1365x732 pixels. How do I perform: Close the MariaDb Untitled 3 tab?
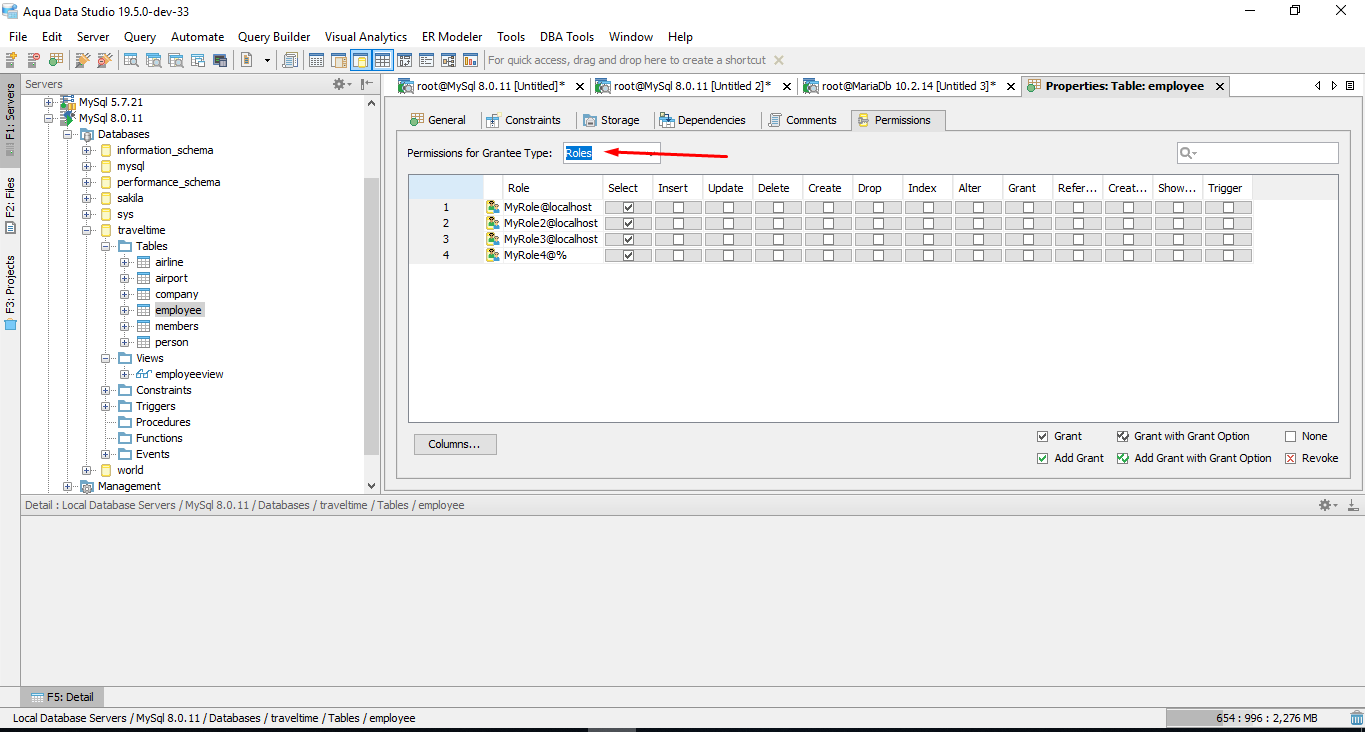coord(1010,87)
